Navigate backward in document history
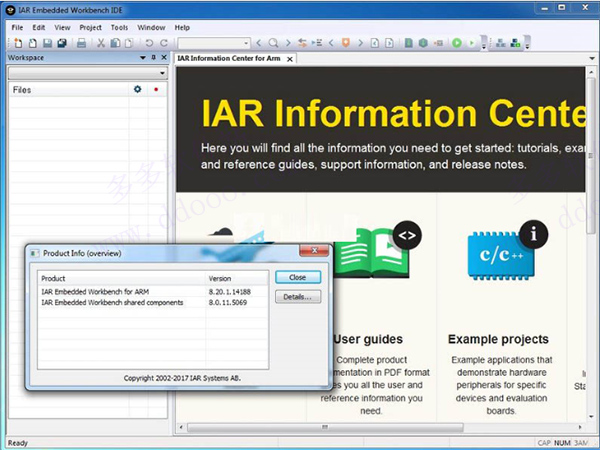This screenshot has width=600, height=450. click(x=375, y=43)
